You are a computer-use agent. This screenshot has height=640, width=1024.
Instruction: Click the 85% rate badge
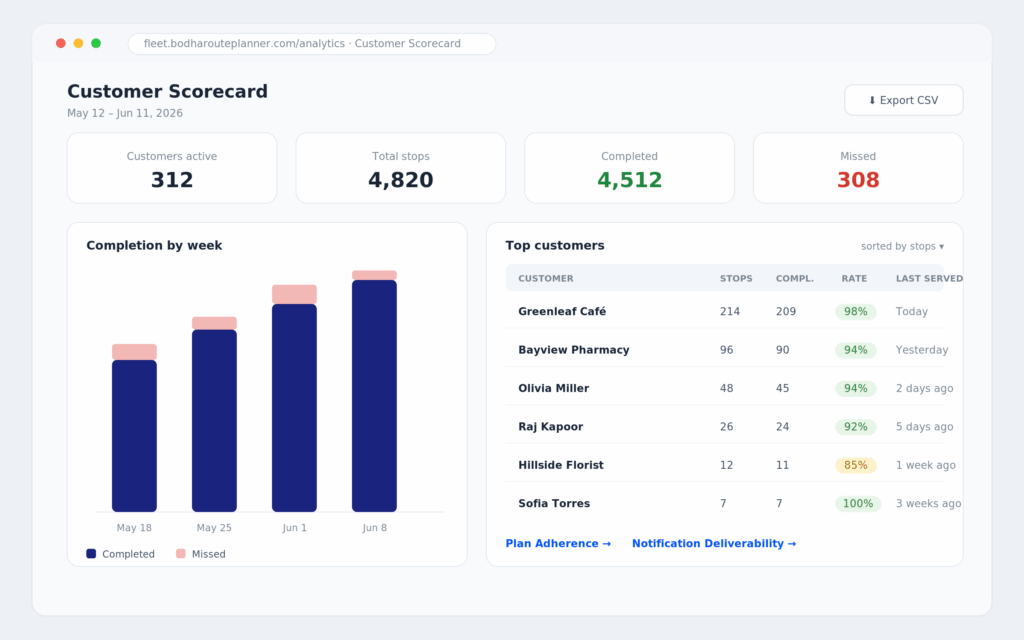[x=856, y=465]
